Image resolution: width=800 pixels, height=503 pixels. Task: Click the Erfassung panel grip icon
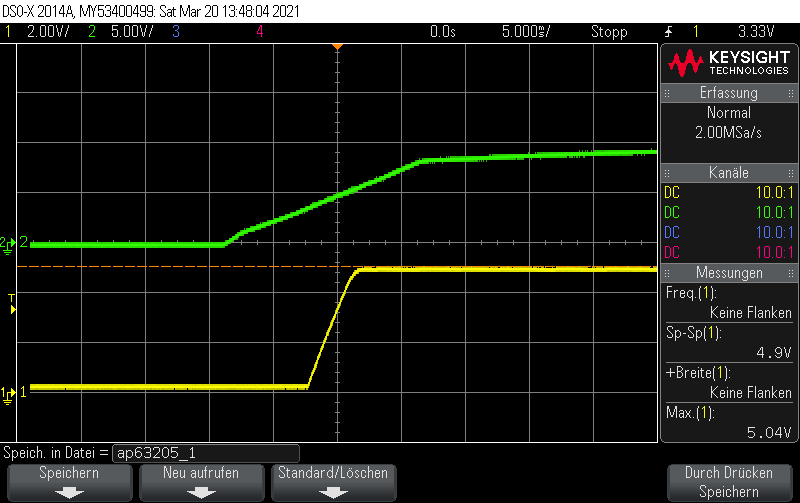coord(667,93)
